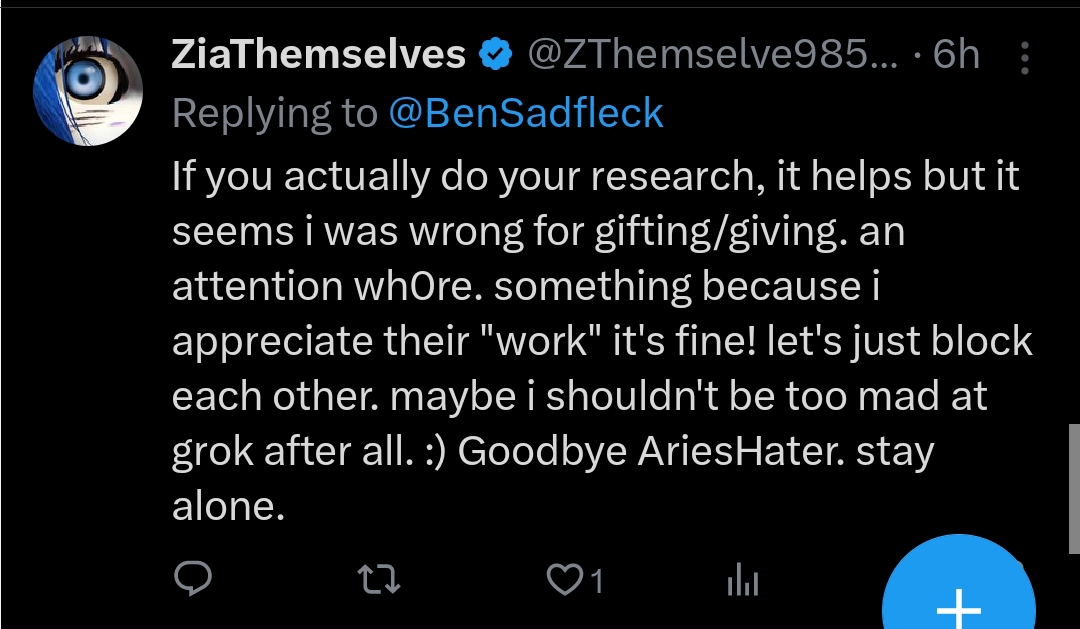Image resolution: width=1080 pixels, height=629 pixels.
Task: Click the blue verified checkmark badge
Action: click(x=497, y=55)
